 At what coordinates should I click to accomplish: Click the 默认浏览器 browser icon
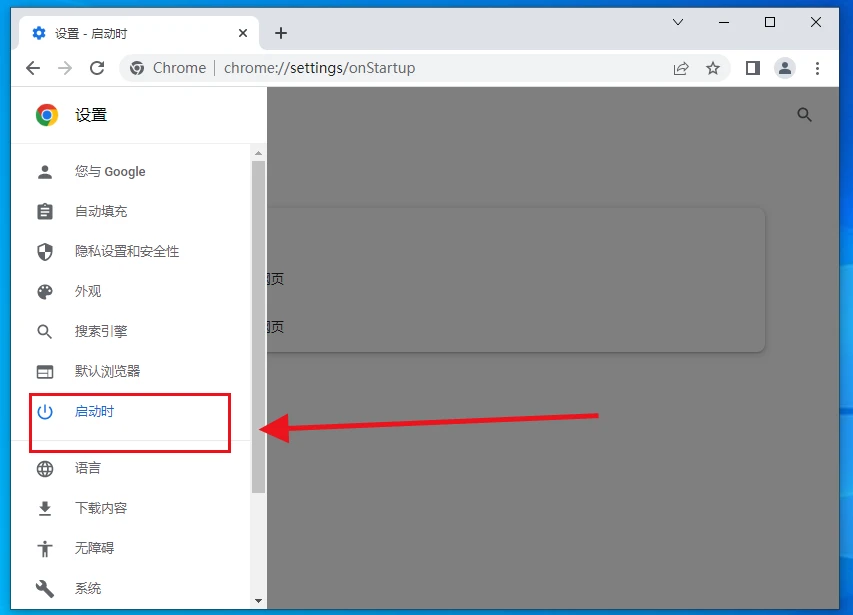44,371
